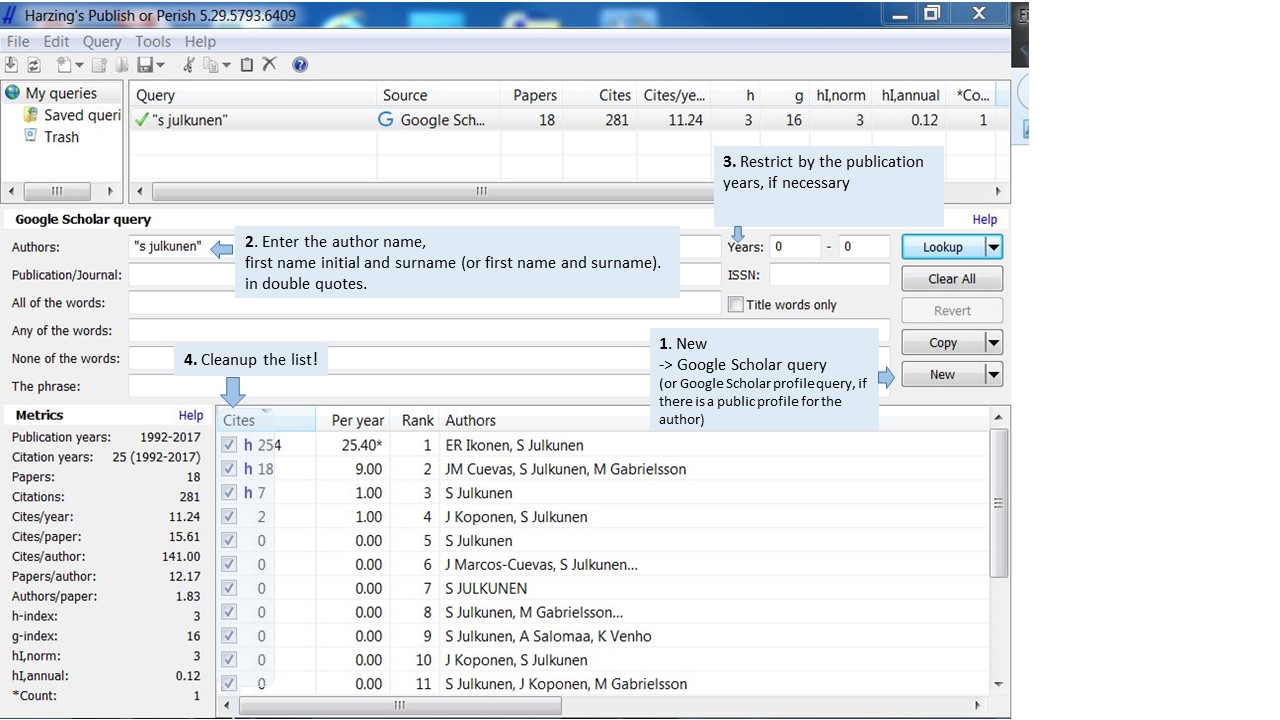Sort results by Rank column header
The height and width of the screenshot is (720, 1280).
[x=415, y=420]
